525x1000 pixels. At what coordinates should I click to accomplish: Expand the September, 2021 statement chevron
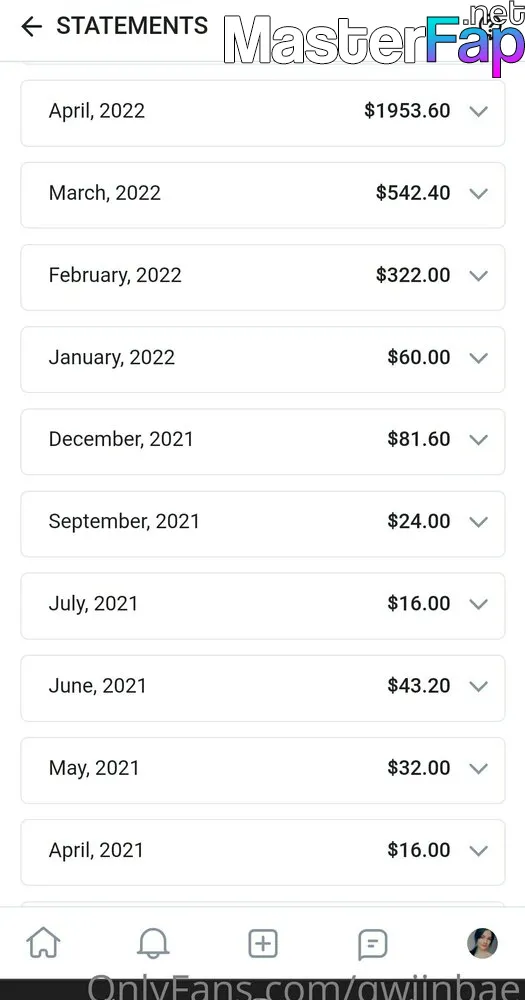coord(478,522)
